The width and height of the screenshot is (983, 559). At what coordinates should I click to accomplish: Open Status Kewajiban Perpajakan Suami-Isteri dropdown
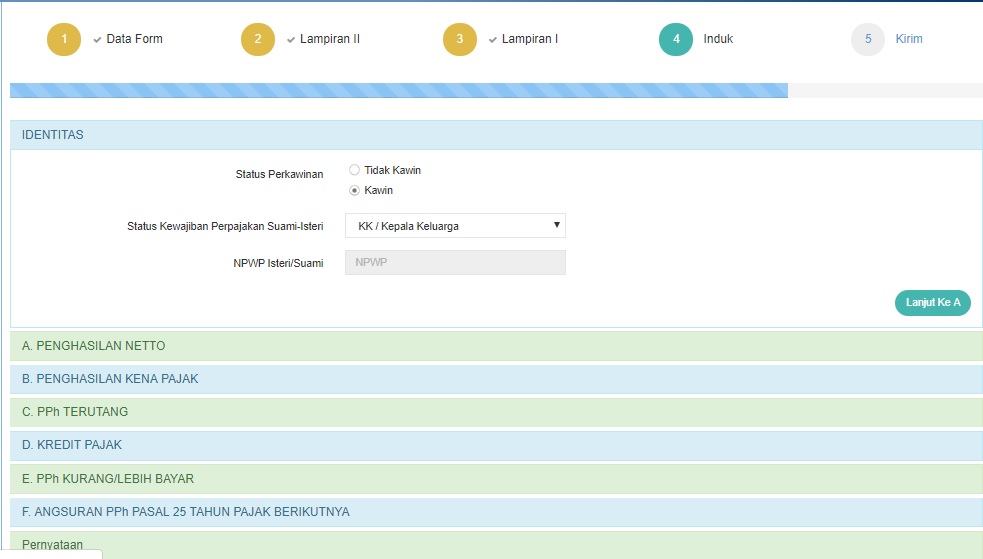(455, 226)
